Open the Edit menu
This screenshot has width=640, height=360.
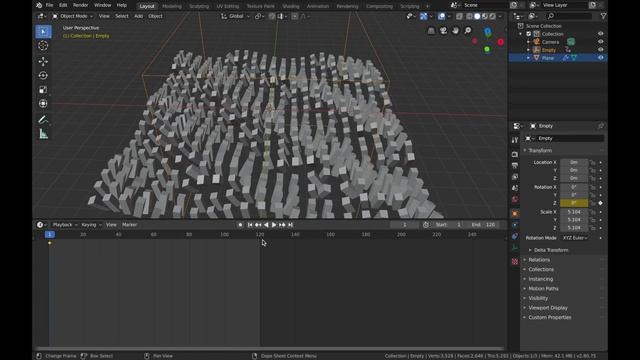pyautogui.click(x=63, y=5)
